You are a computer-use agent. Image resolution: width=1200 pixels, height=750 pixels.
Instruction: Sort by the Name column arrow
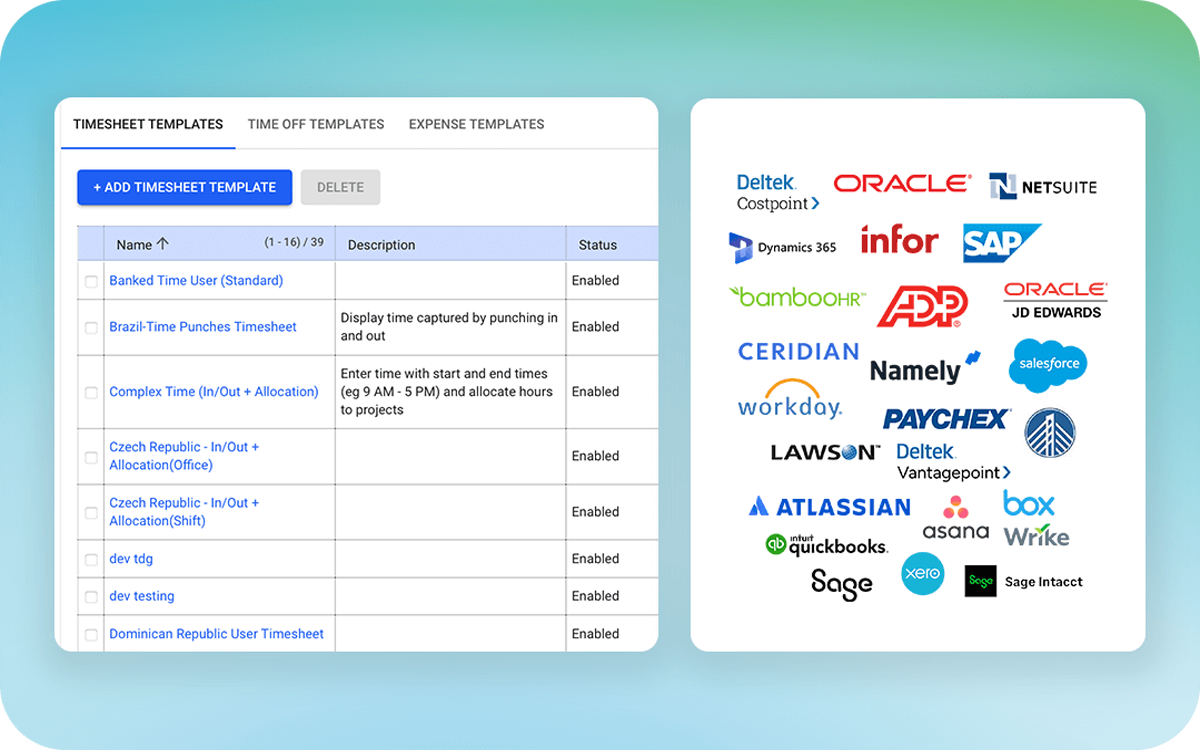tap(163, 244)
